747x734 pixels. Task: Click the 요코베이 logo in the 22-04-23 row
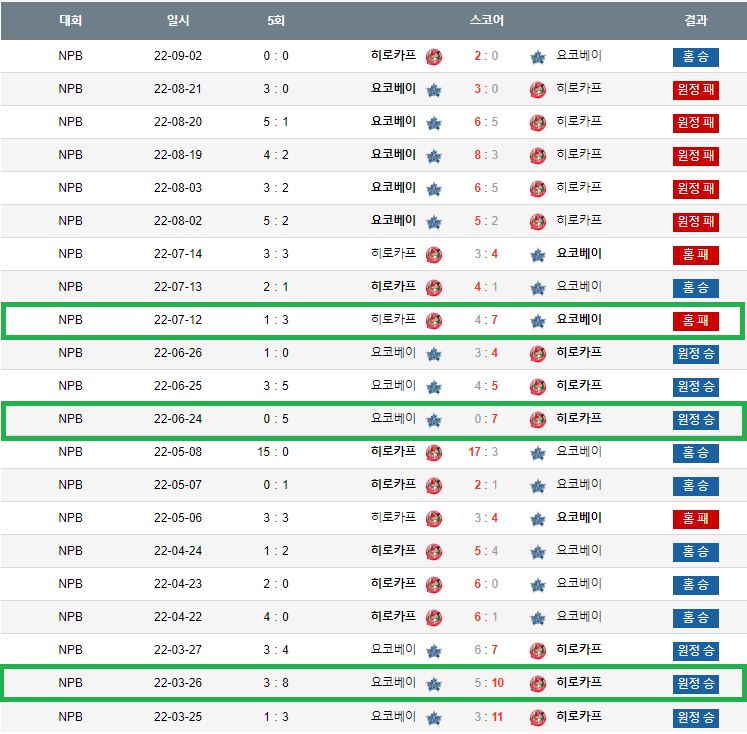(538, 585)
